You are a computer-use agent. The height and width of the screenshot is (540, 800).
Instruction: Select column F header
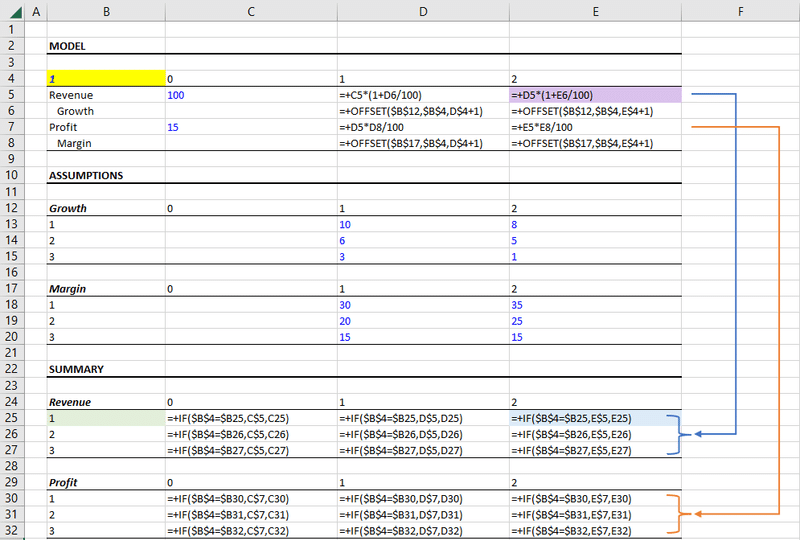(740, 11)
